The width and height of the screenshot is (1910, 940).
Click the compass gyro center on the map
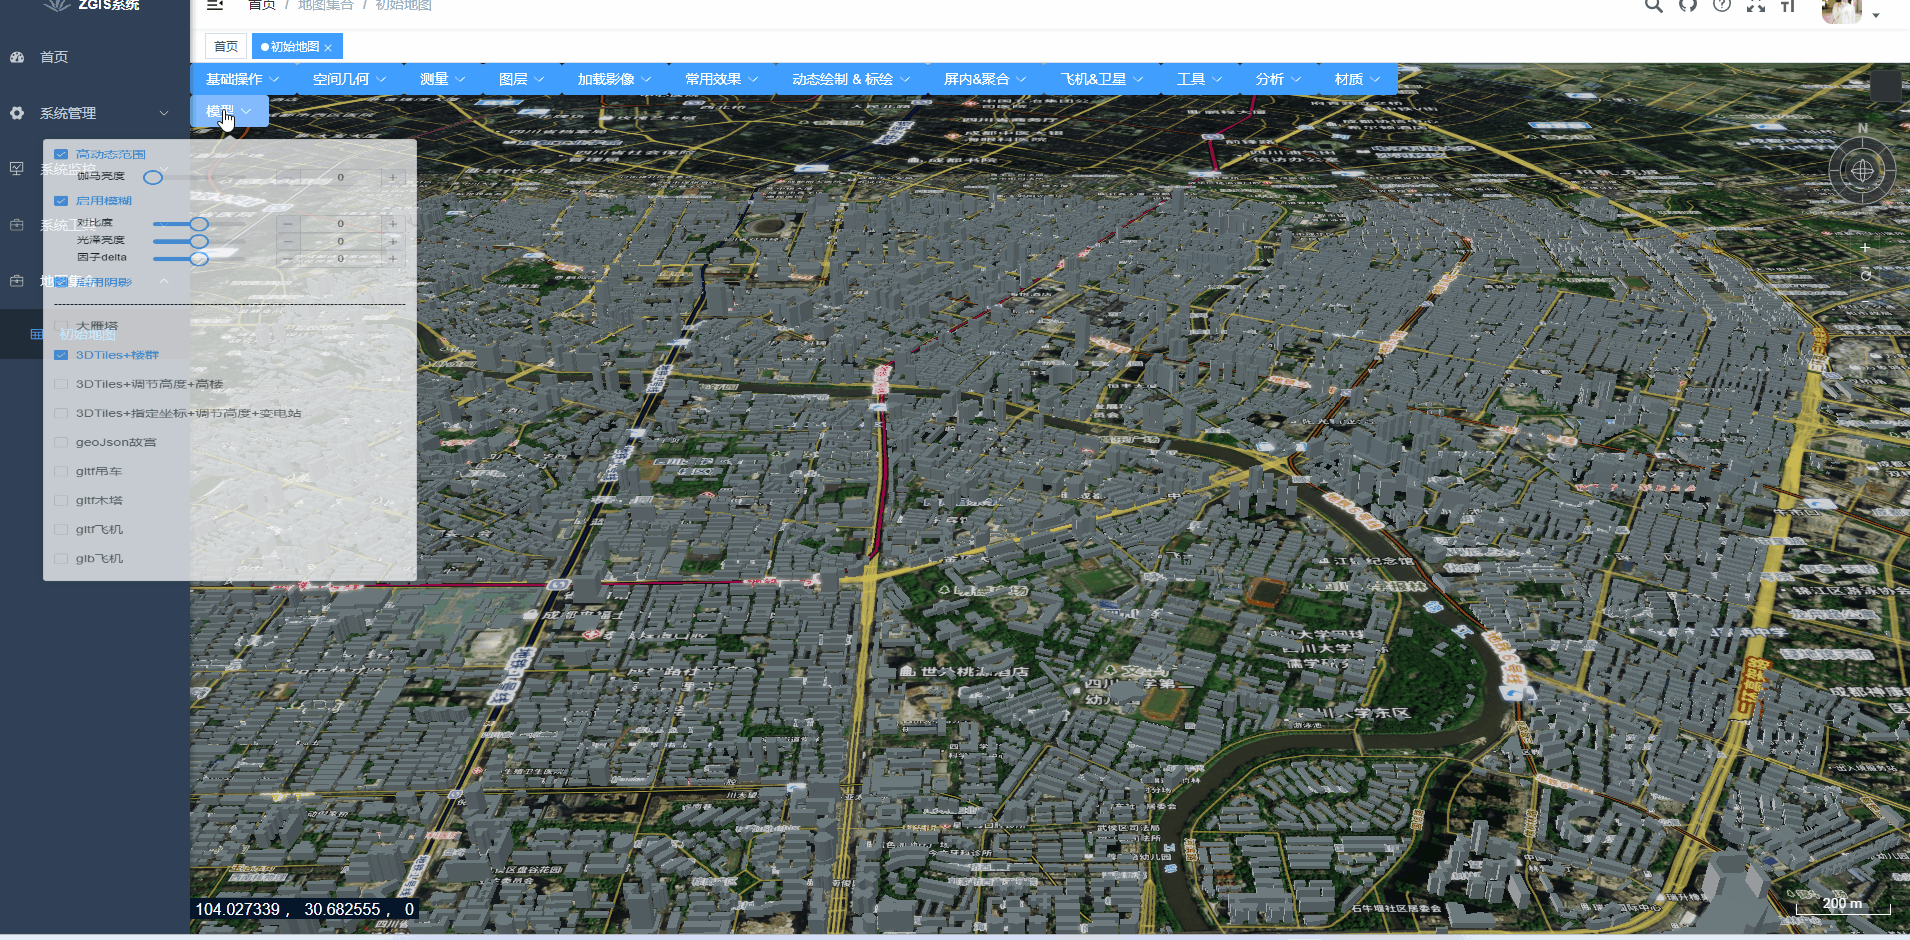pyautogui.click(x=1862, y=171)
